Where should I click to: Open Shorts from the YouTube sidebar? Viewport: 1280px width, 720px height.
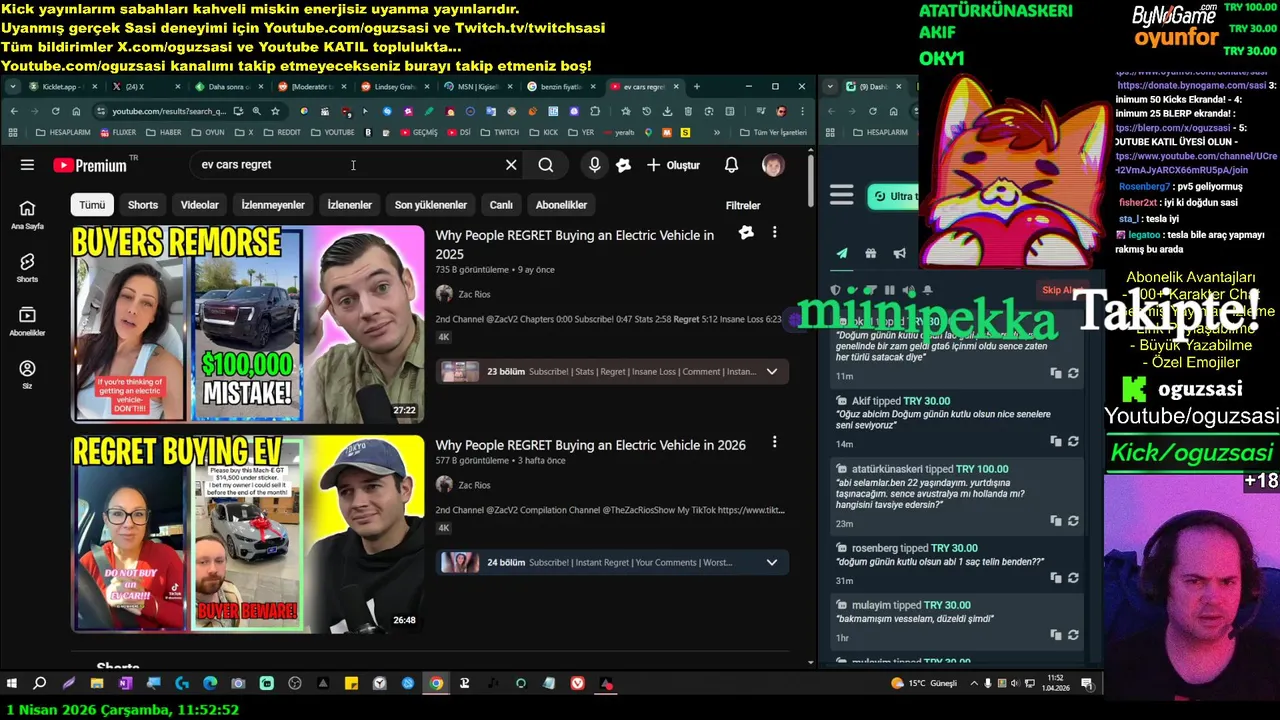click(27, 267)
